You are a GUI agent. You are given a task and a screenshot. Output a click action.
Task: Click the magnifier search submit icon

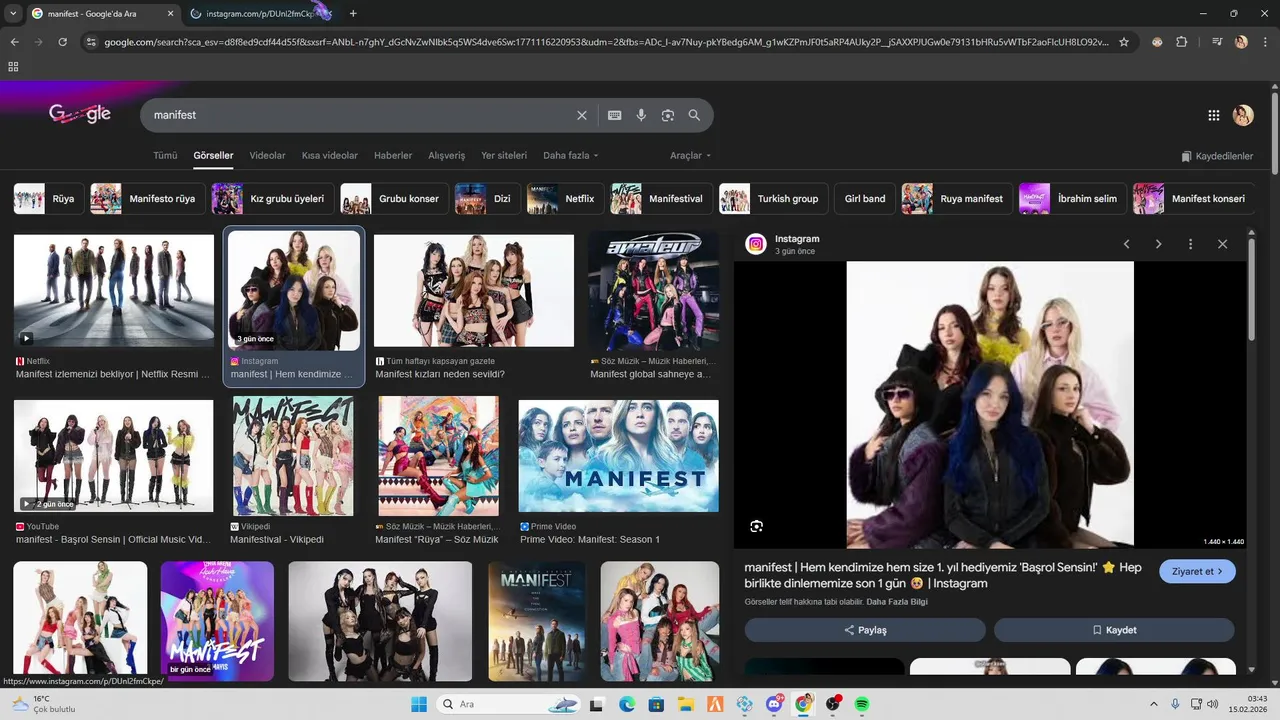(x=694, y=115)
